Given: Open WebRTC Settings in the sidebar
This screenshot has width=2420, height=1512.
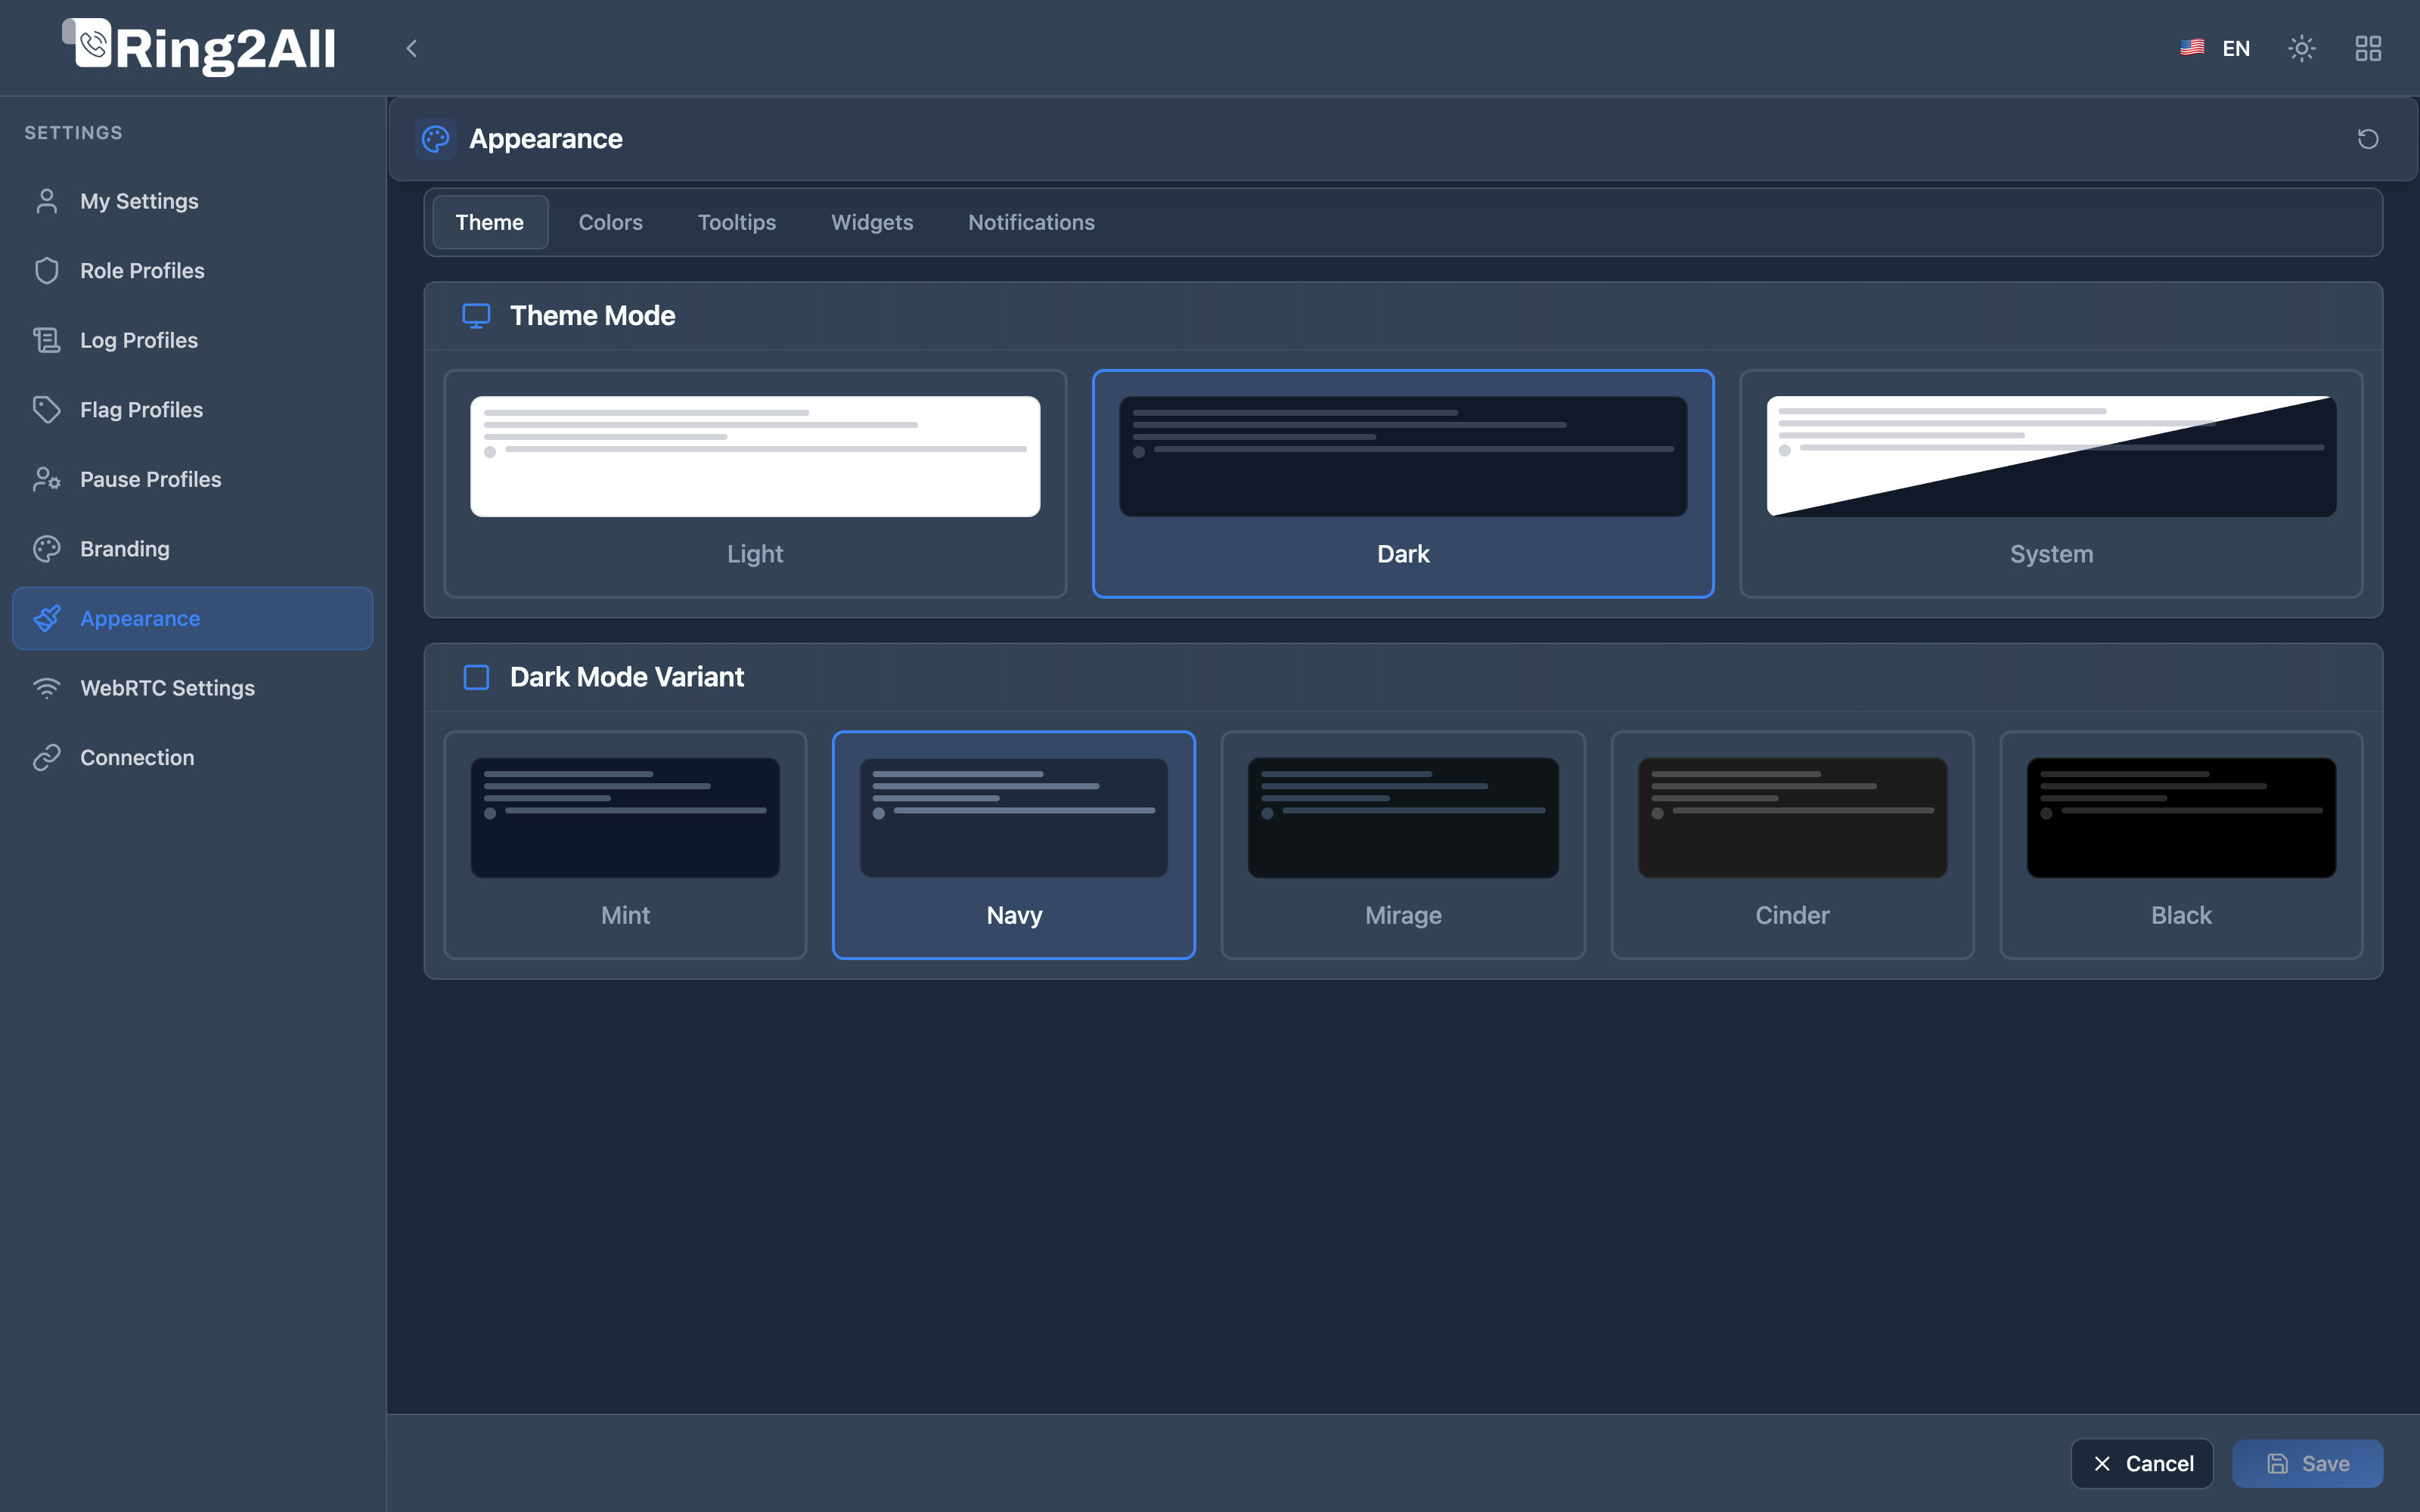Looking at the screenshot, I should 192,688.
